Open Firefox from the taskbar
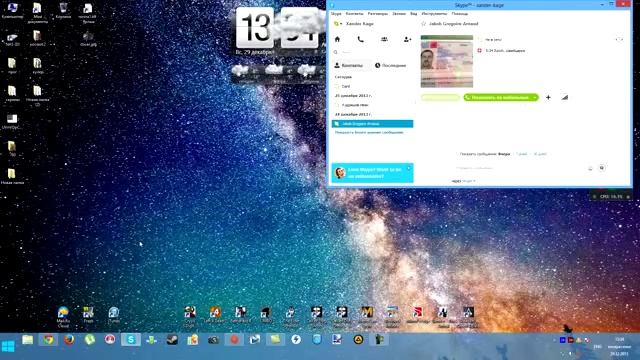Image resolution: width=640 pixels, height=360 pixels. click(69, 340)
